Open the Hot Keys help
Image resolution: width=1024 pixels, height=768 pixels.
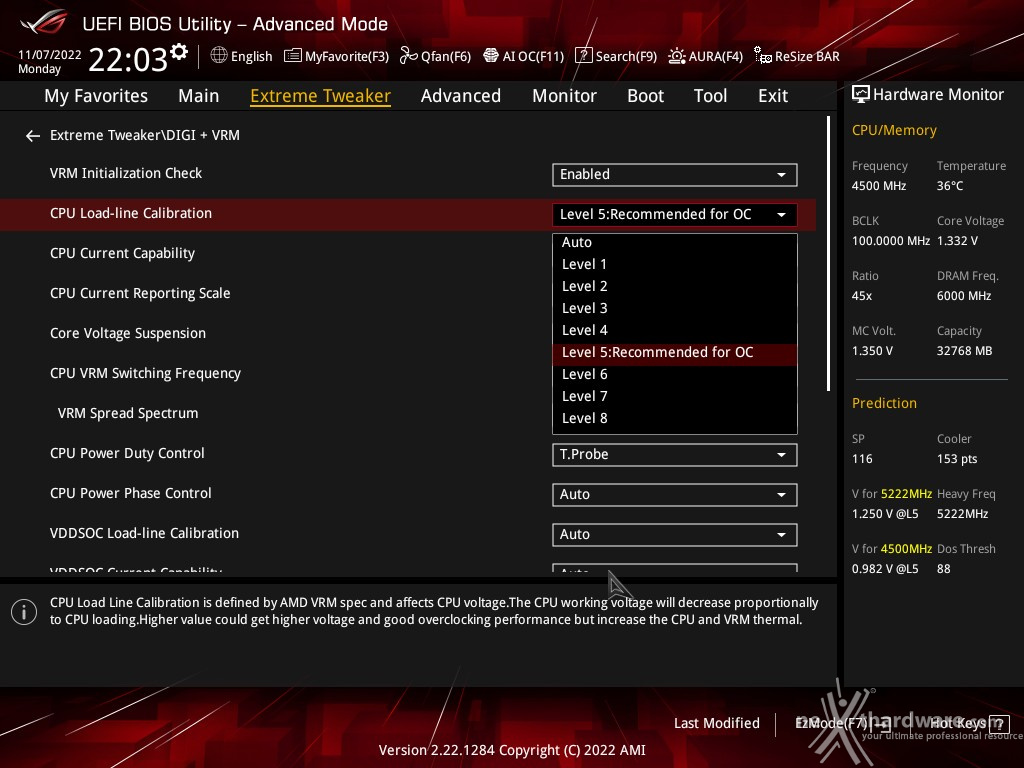[969, 724]
